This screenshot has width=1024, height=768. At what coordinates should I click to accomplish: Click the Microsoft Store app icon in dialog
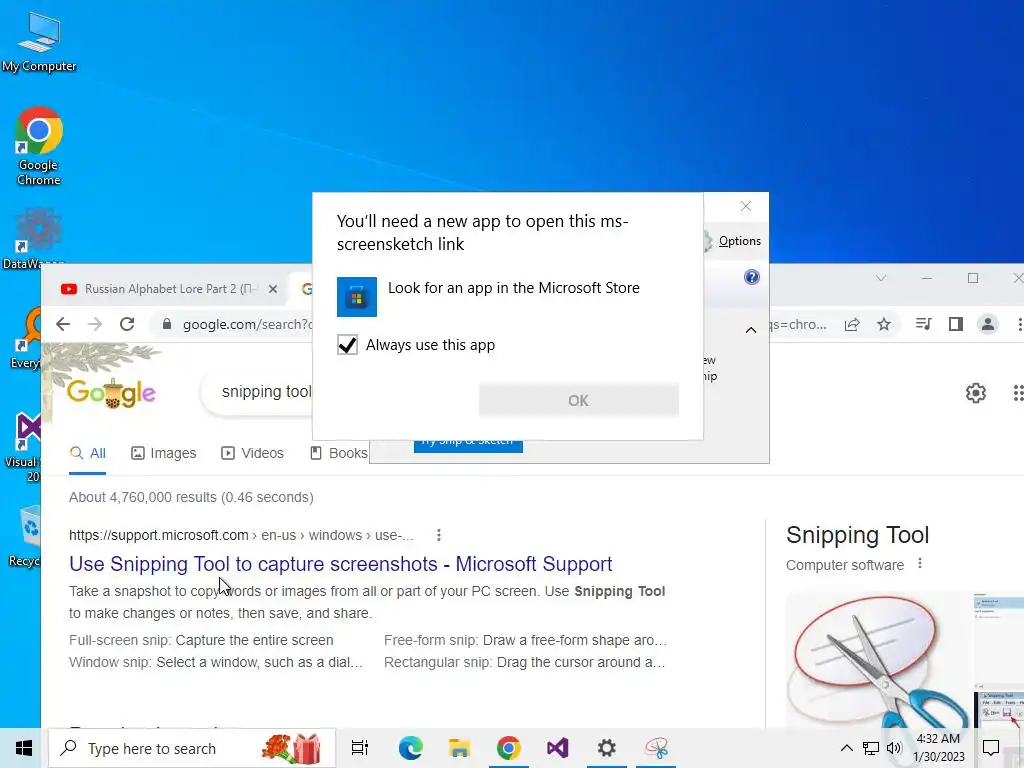[x=357, y=296]
